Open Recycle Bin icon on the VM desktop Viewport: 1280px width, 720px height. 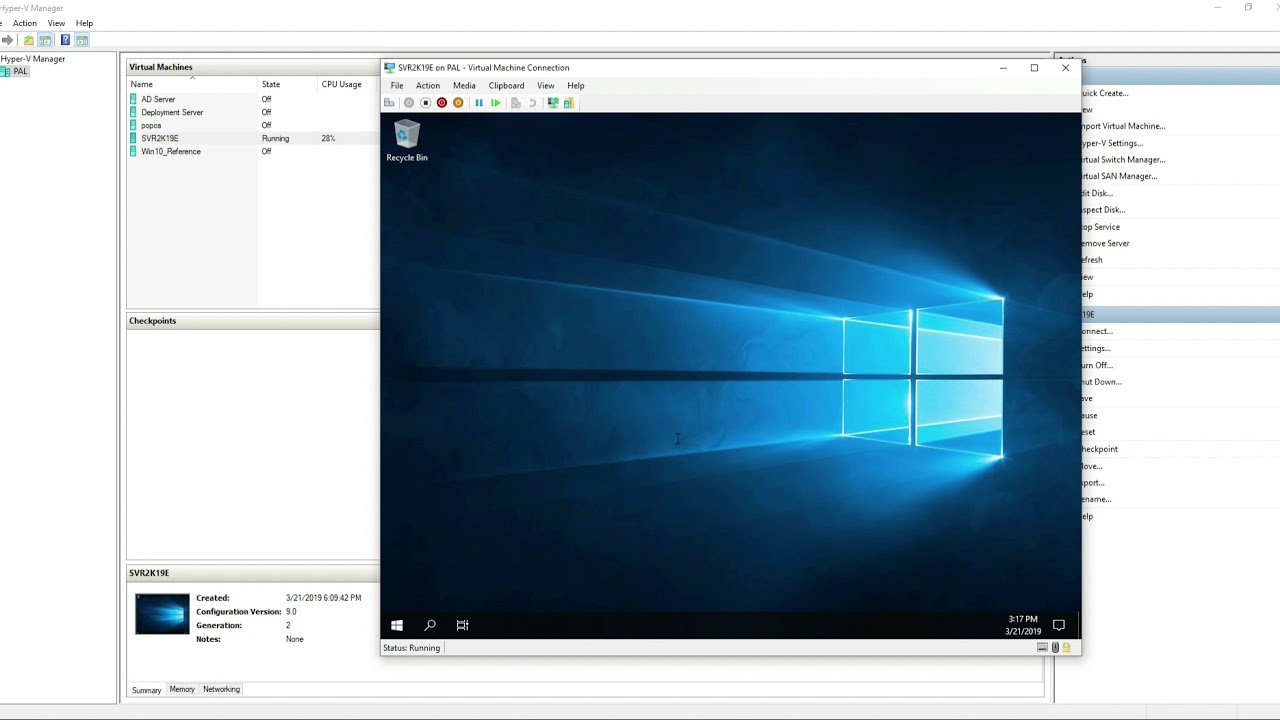pos(407,141)
